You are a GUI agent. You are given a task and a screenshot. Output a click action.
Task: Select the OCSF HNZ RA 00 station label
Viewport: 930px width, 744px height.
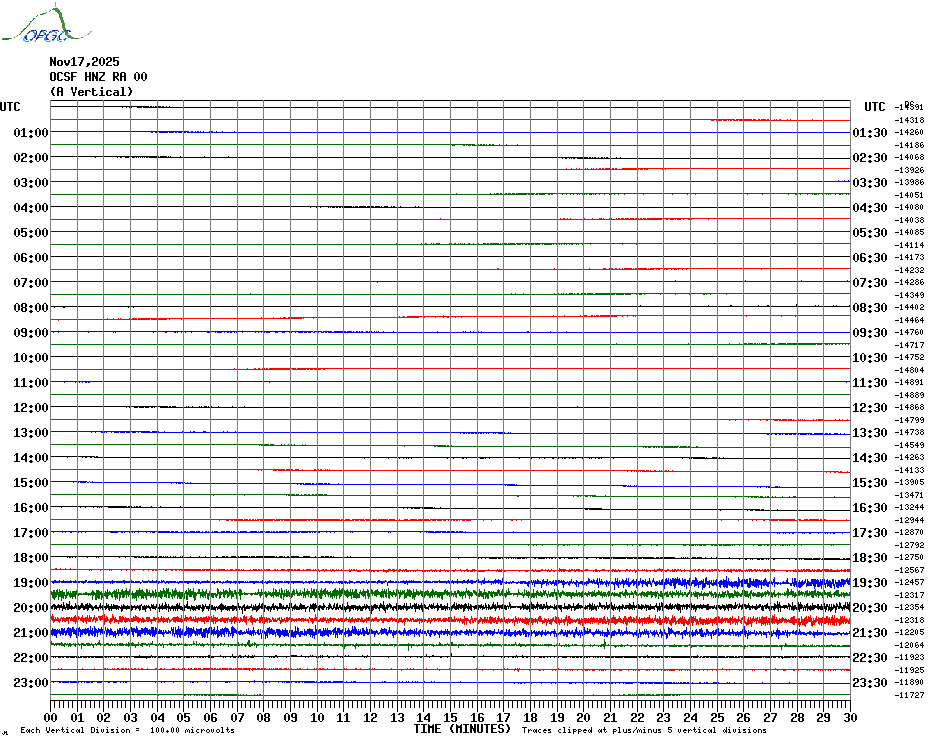[98, 77]
